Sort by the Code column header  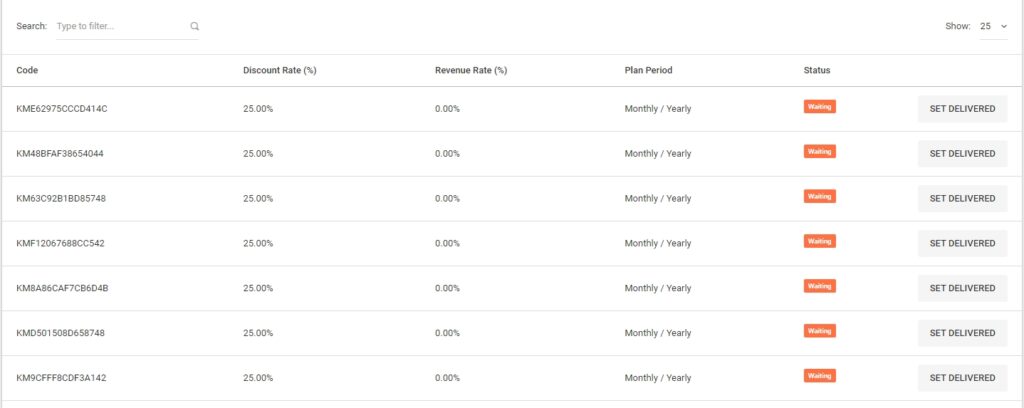click(27, 70)
